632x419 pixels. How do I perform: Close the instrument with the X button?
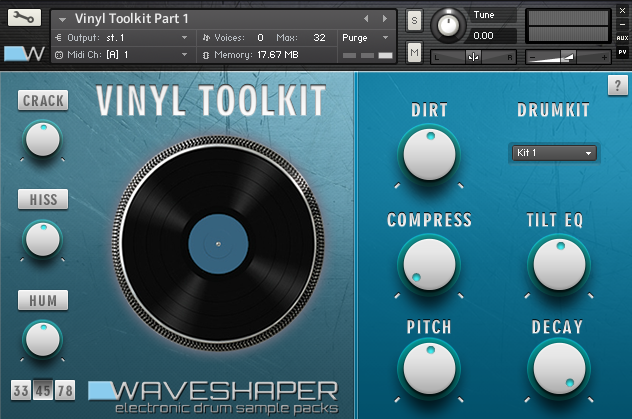[622, 11]
